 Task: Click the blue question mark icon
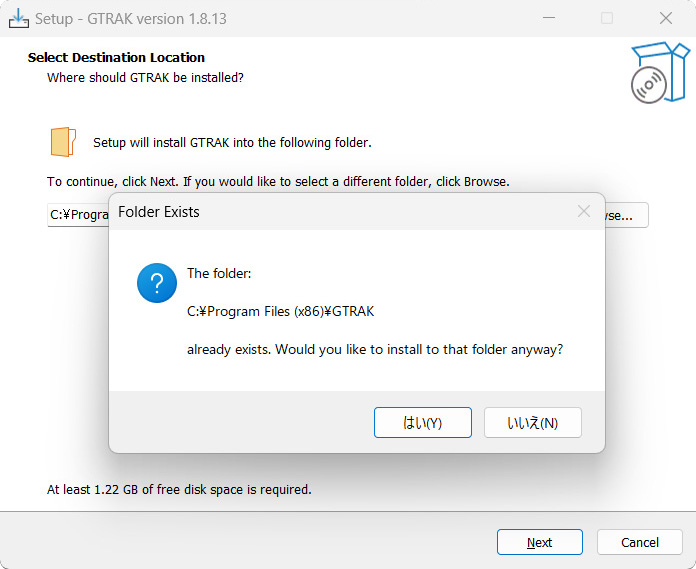157,283
